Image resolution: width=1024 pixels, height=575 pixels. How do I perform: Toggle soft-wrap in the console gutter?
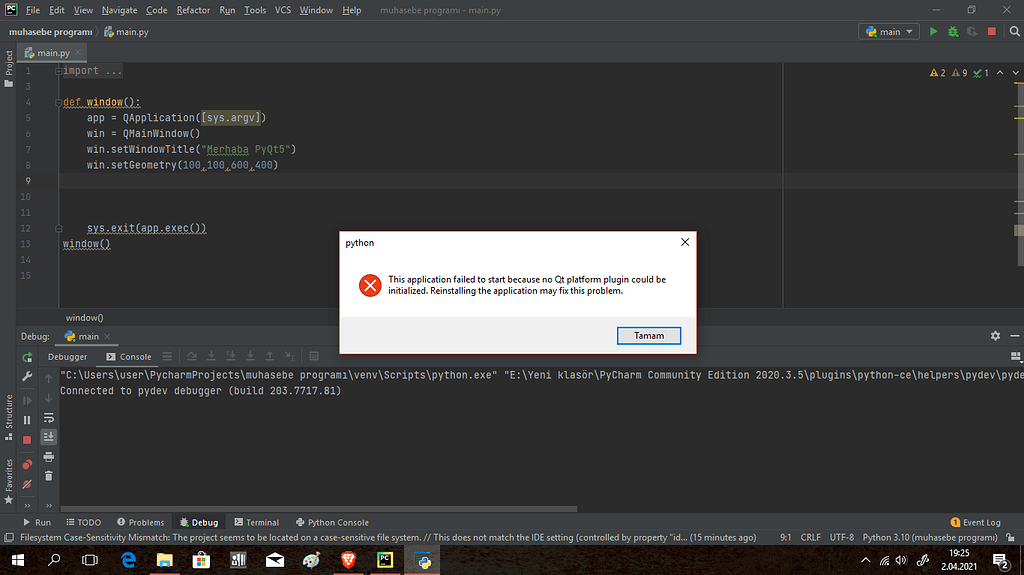tap(49, 417)
